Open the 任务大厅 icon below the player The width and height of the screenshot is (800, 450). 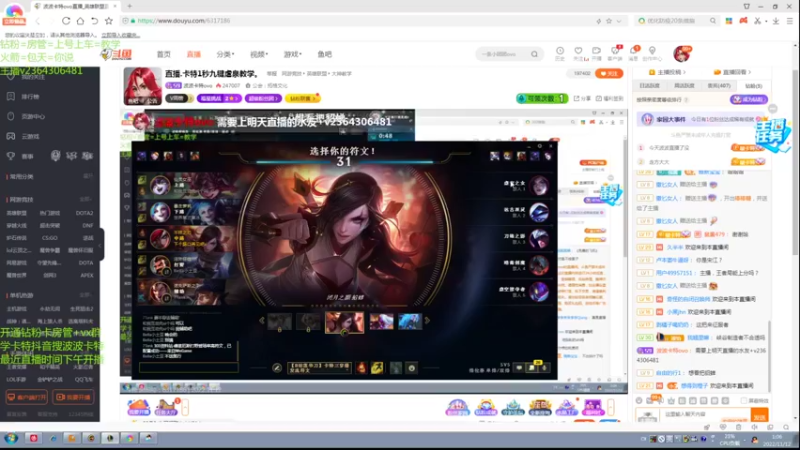click(x=166, y=408)
